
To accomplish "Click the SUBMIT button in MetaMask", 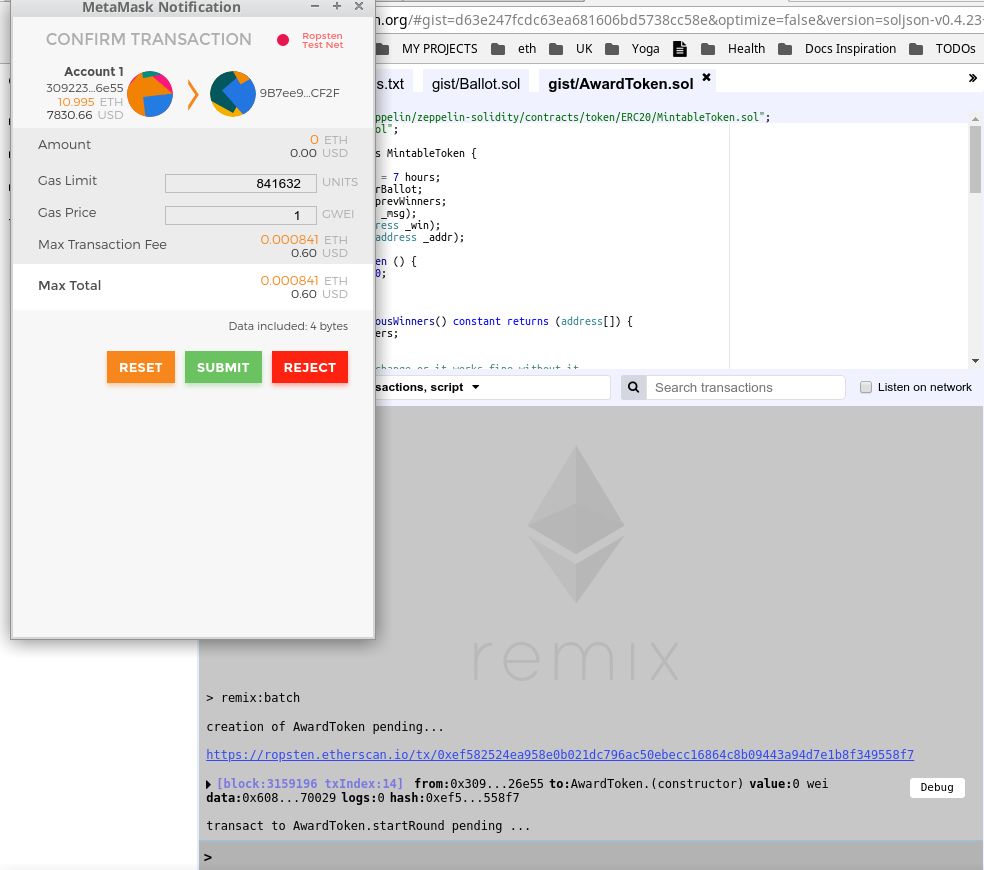I will coord(223,367).
